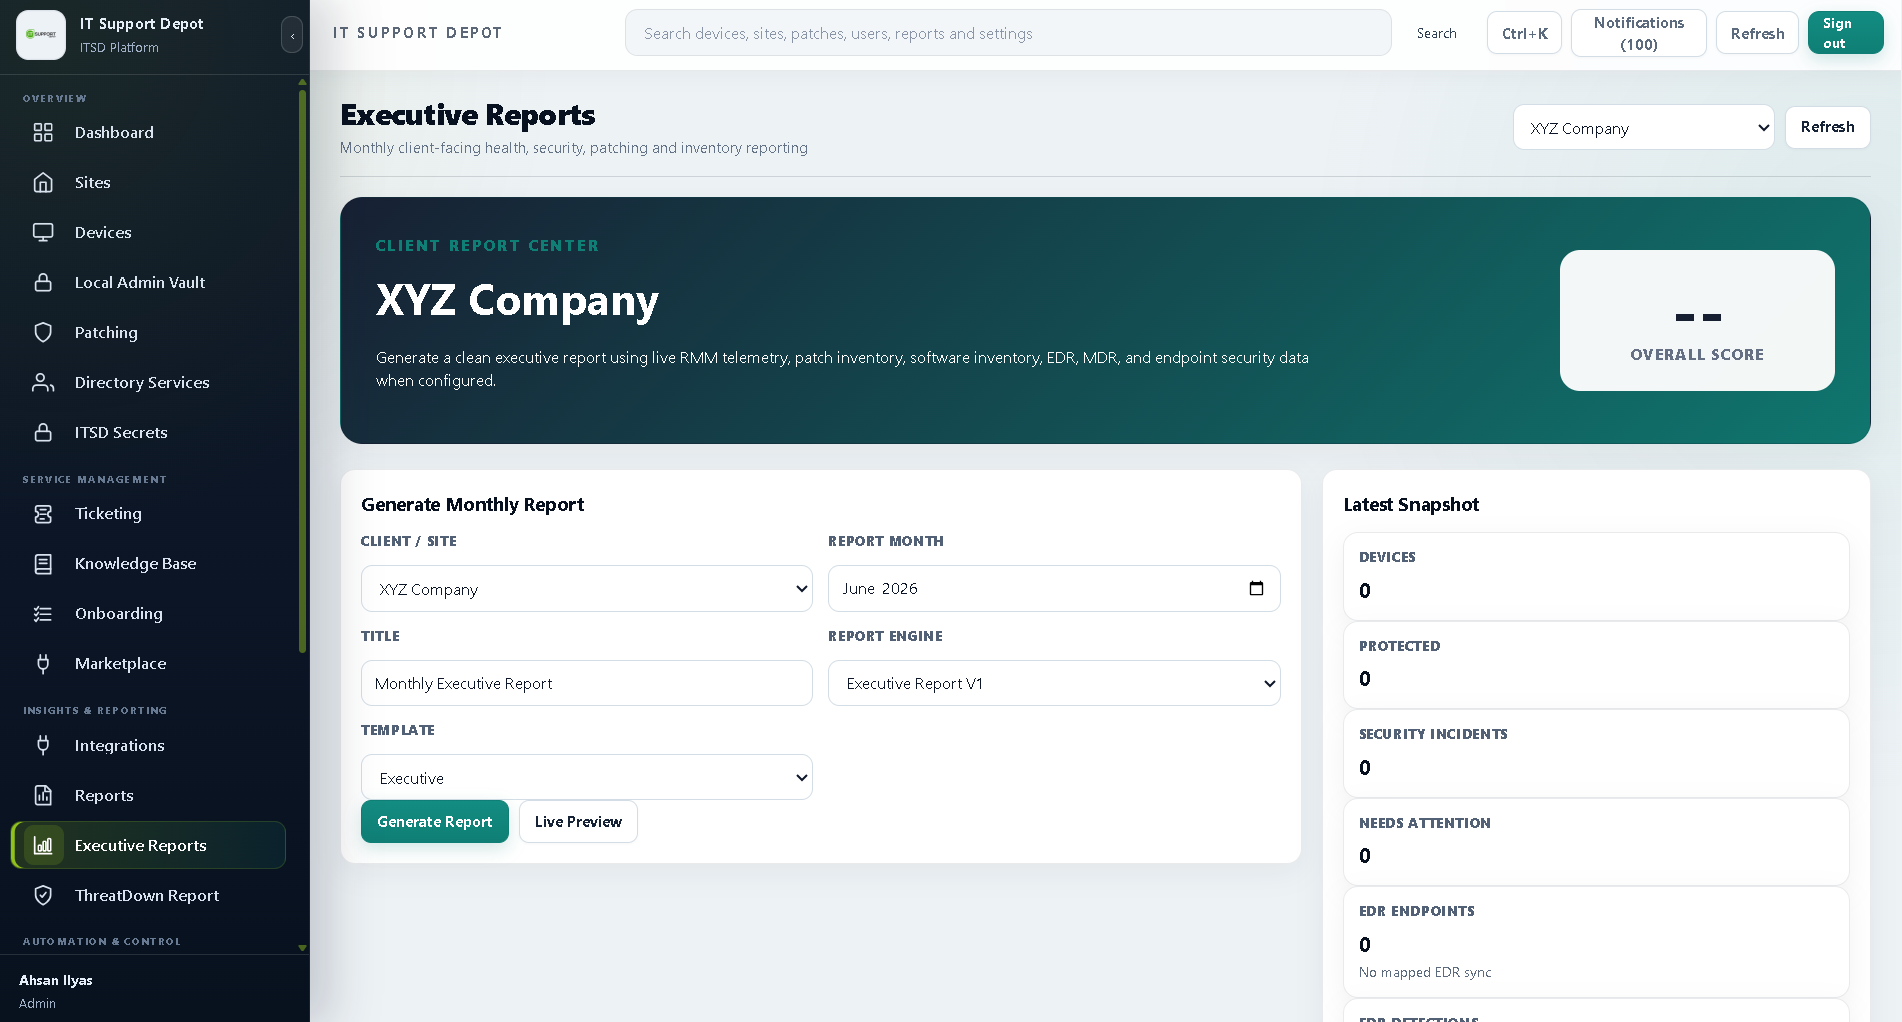
Task: Click the Generate Report button
Action: (435, 821)
